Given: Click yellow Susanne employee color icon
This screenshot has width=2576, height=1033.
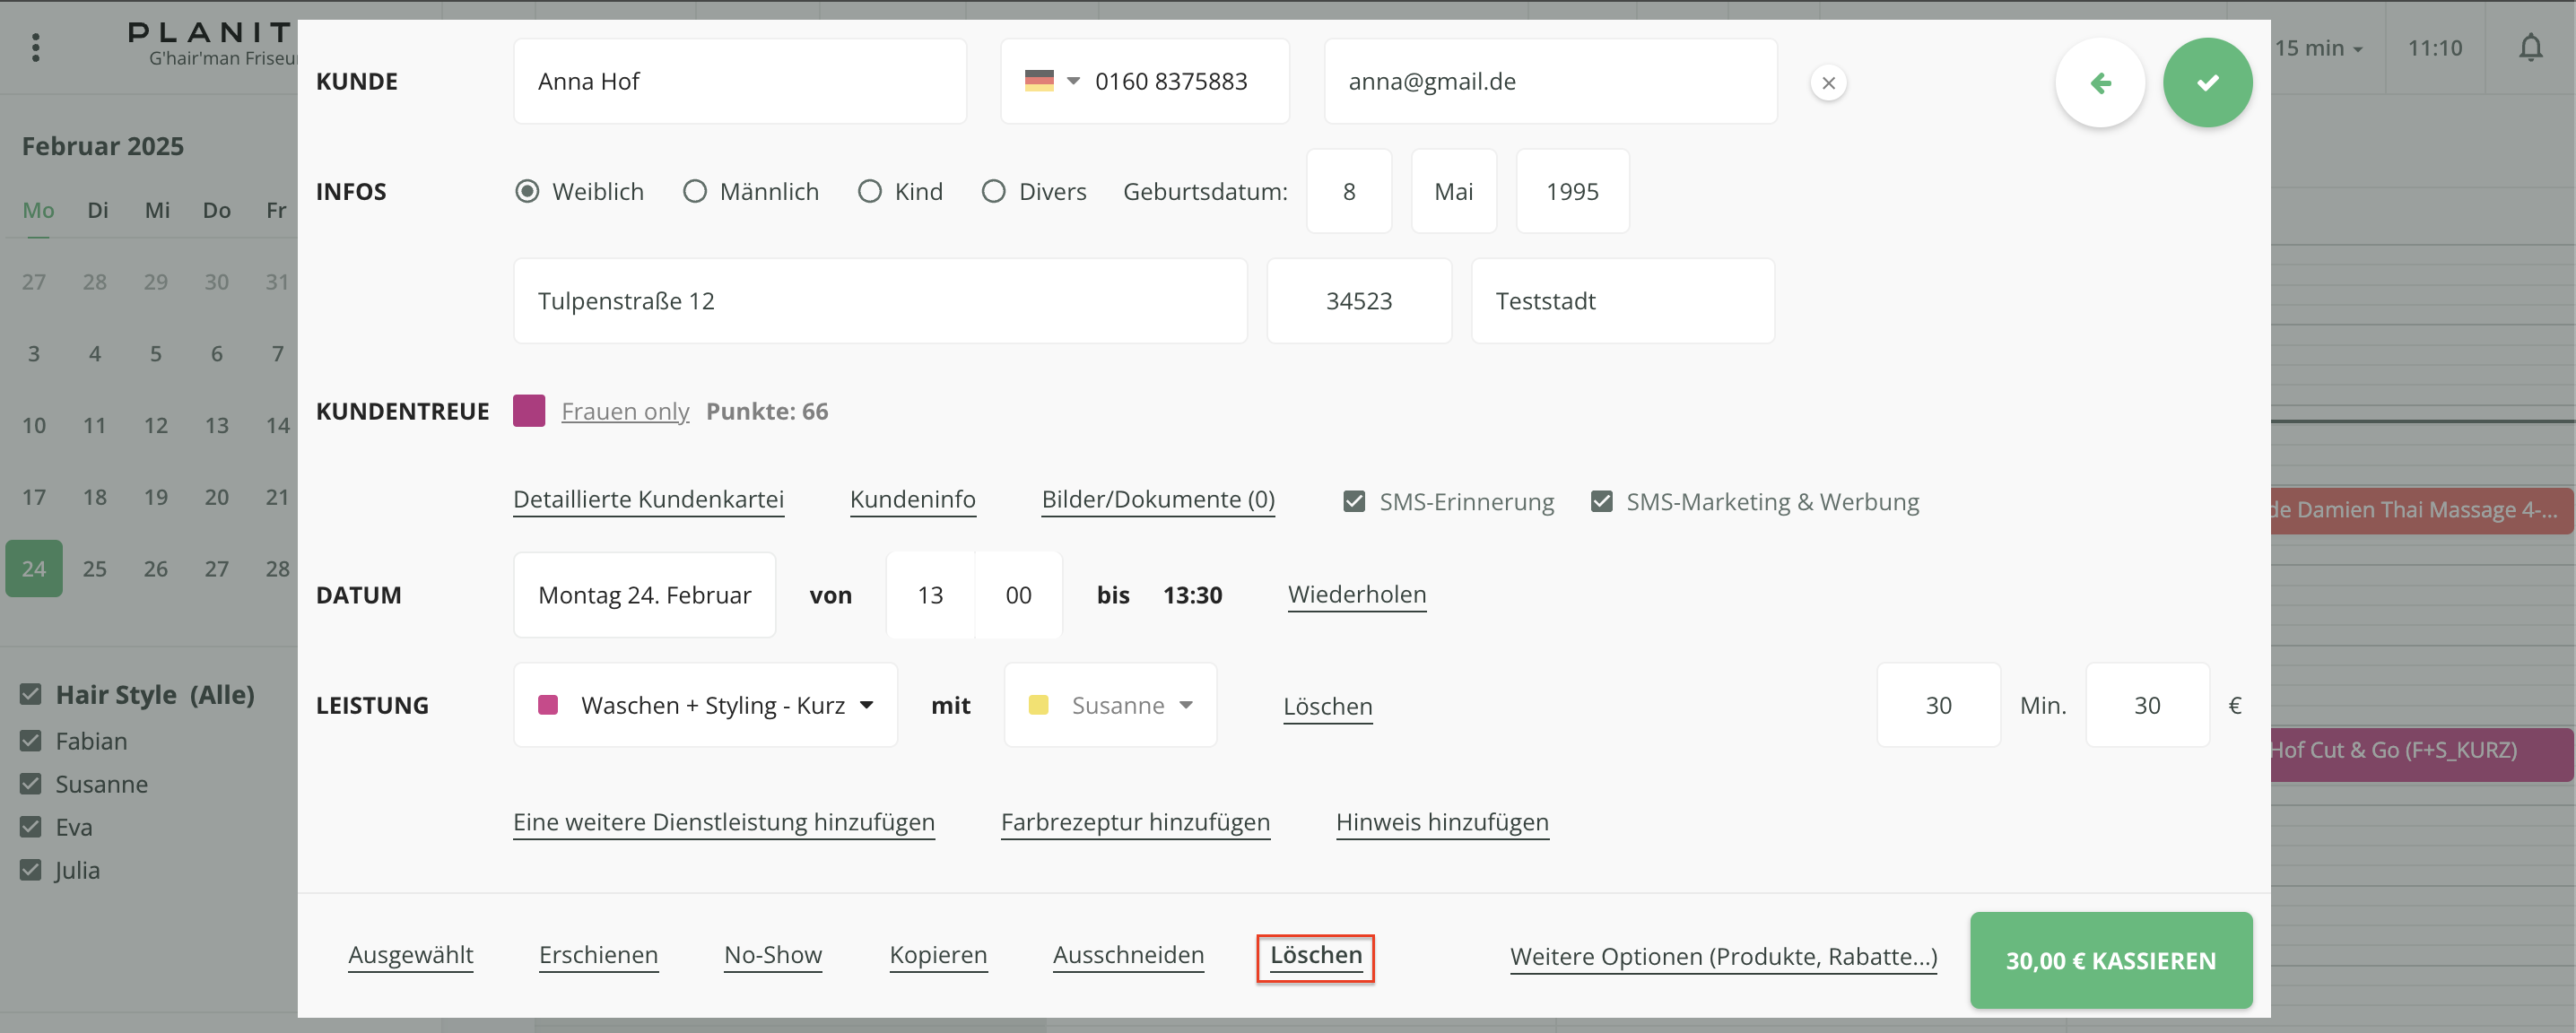Looking at the screenshot, I should click(1038, 705).
